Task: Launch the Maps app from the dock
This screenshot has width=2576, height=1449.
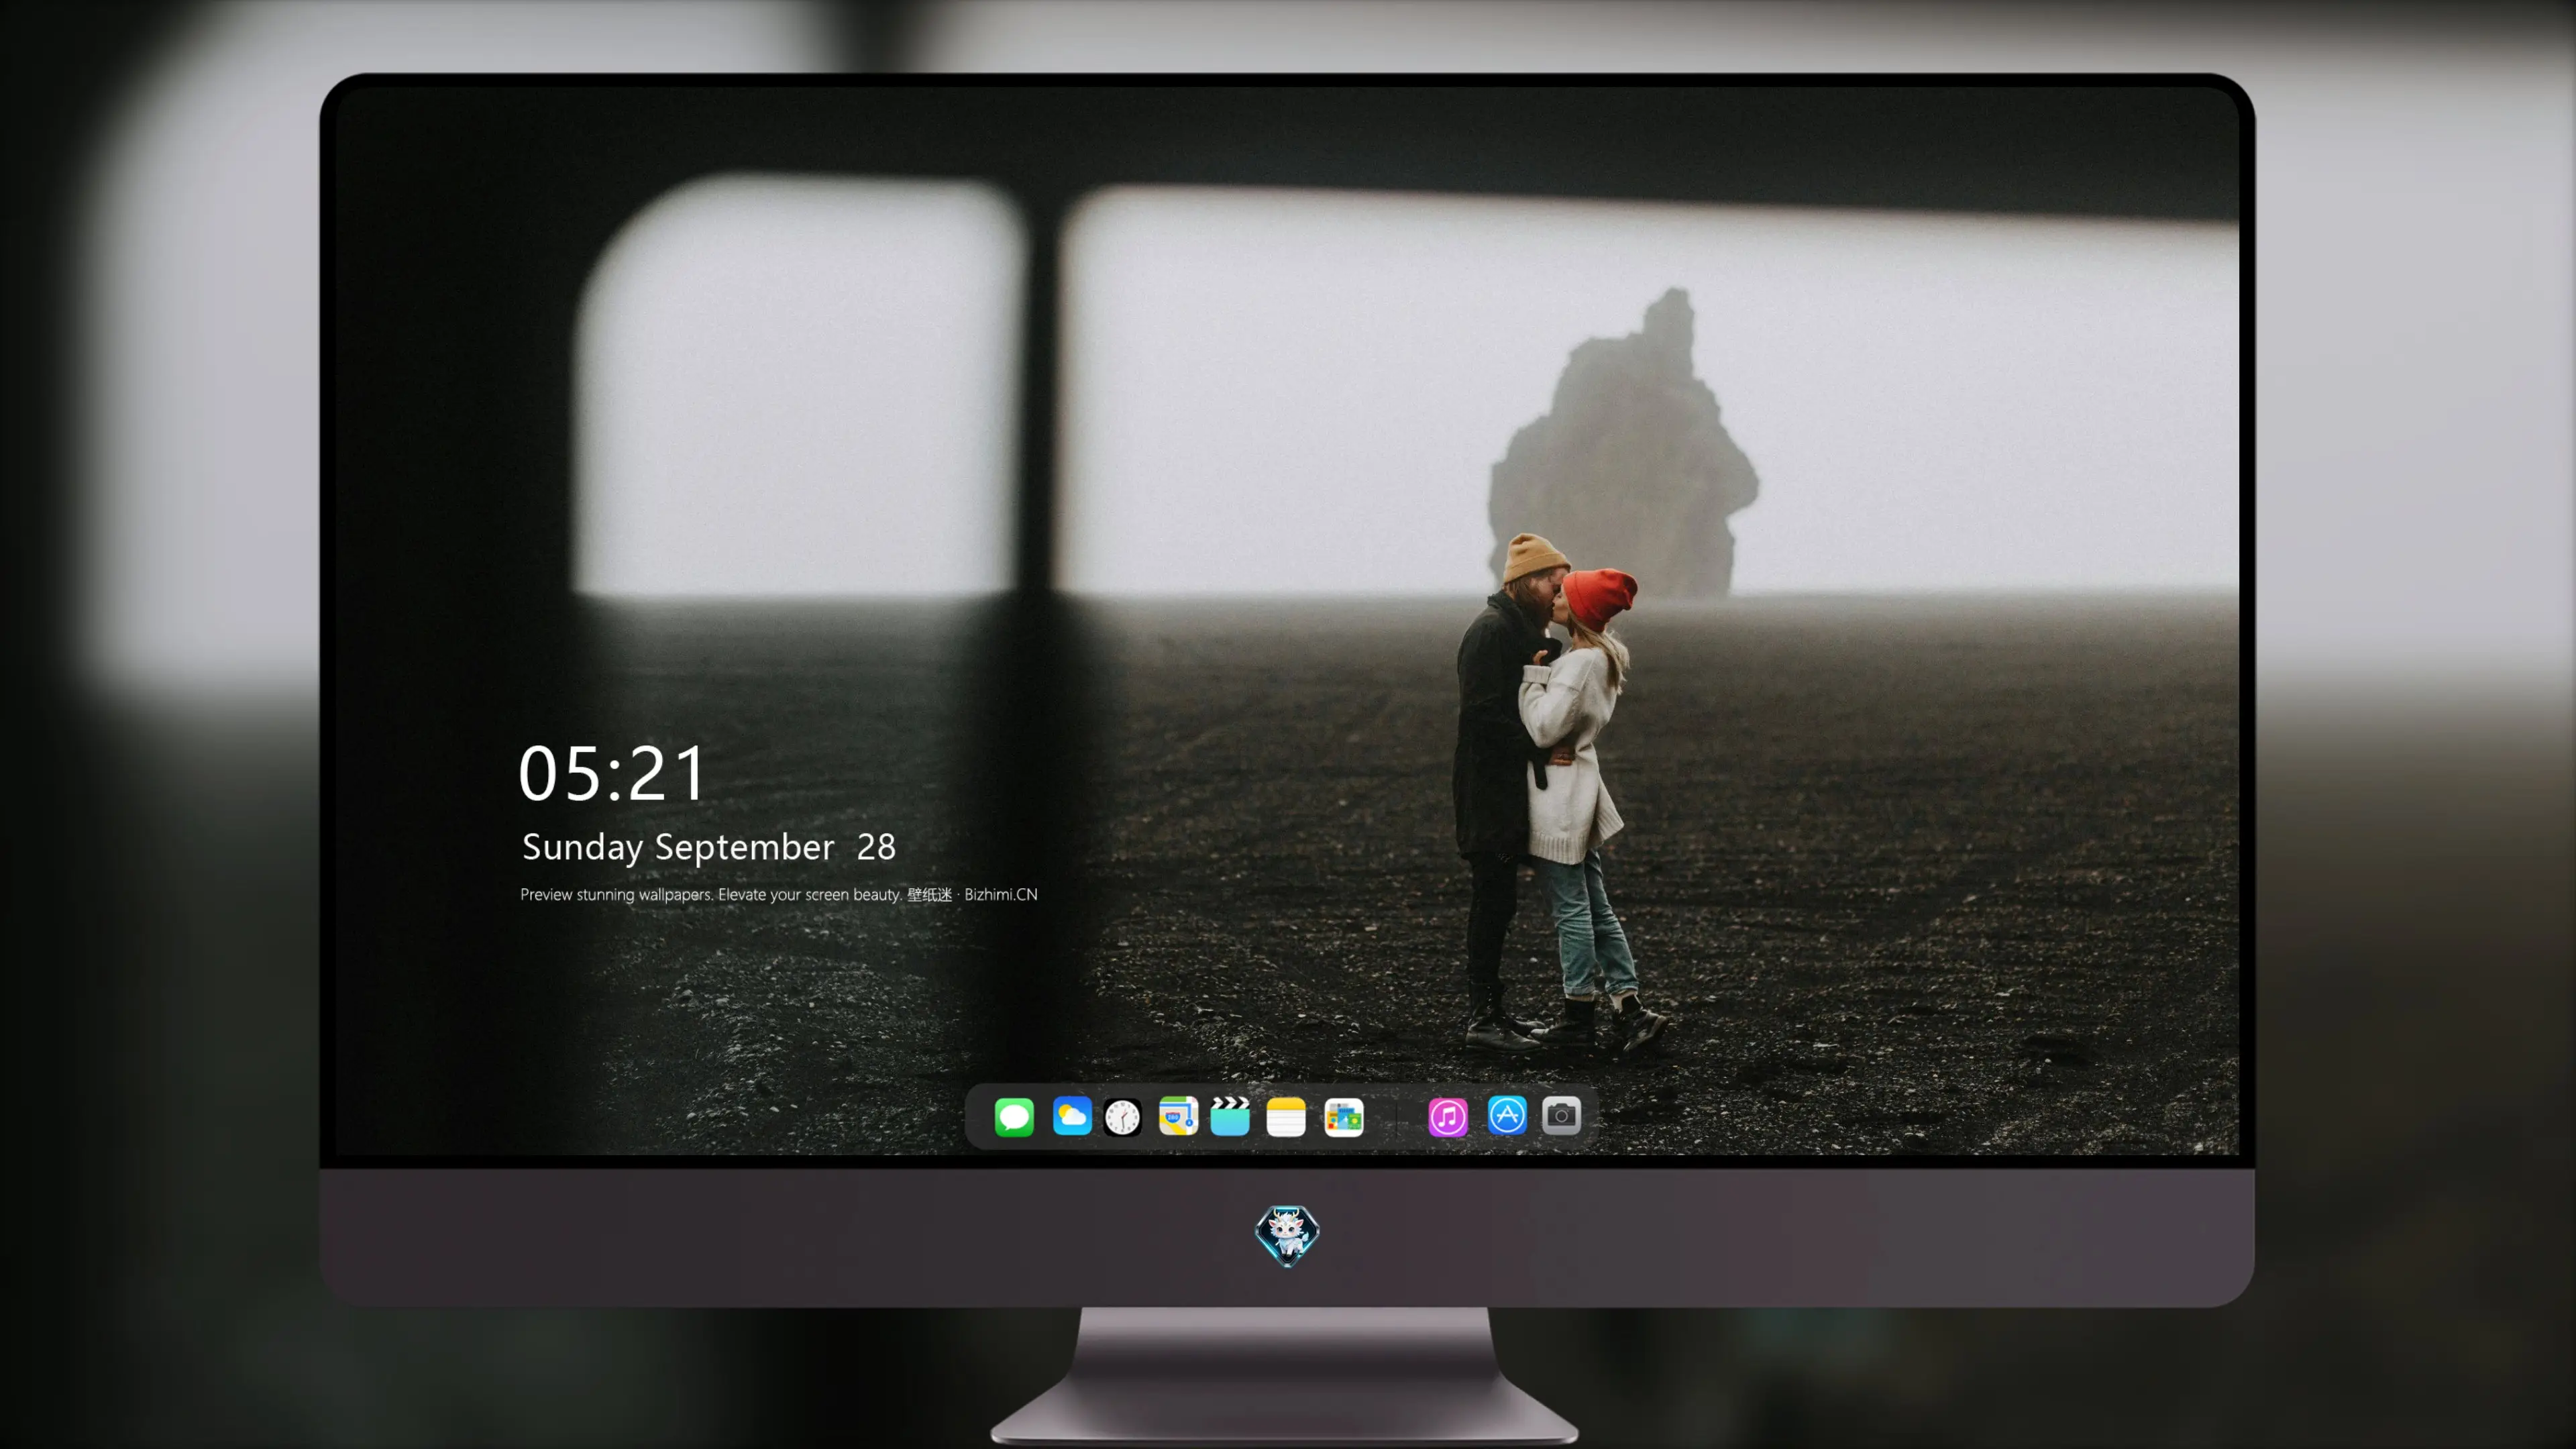Action: 1178,1116
